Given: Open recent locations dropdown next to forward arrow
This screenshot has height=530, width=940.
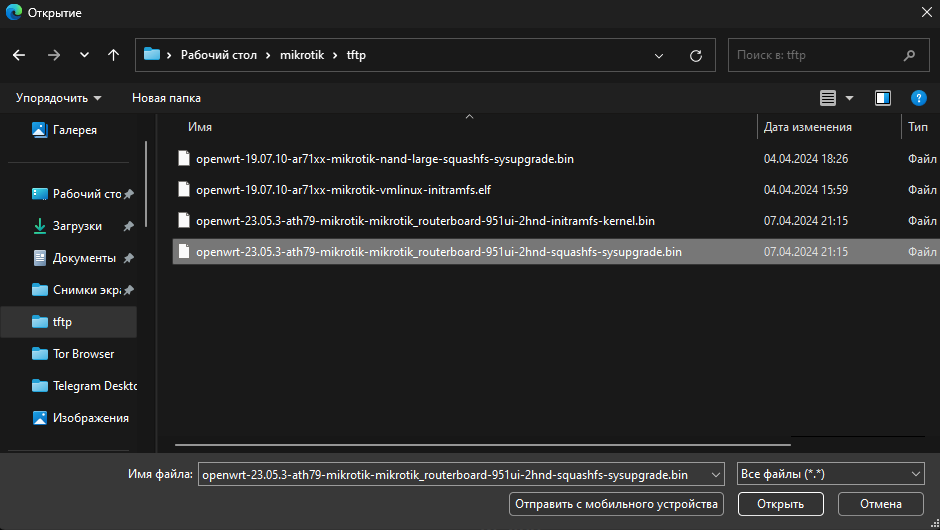Looking at the screenshot, I should click(84, 55).
